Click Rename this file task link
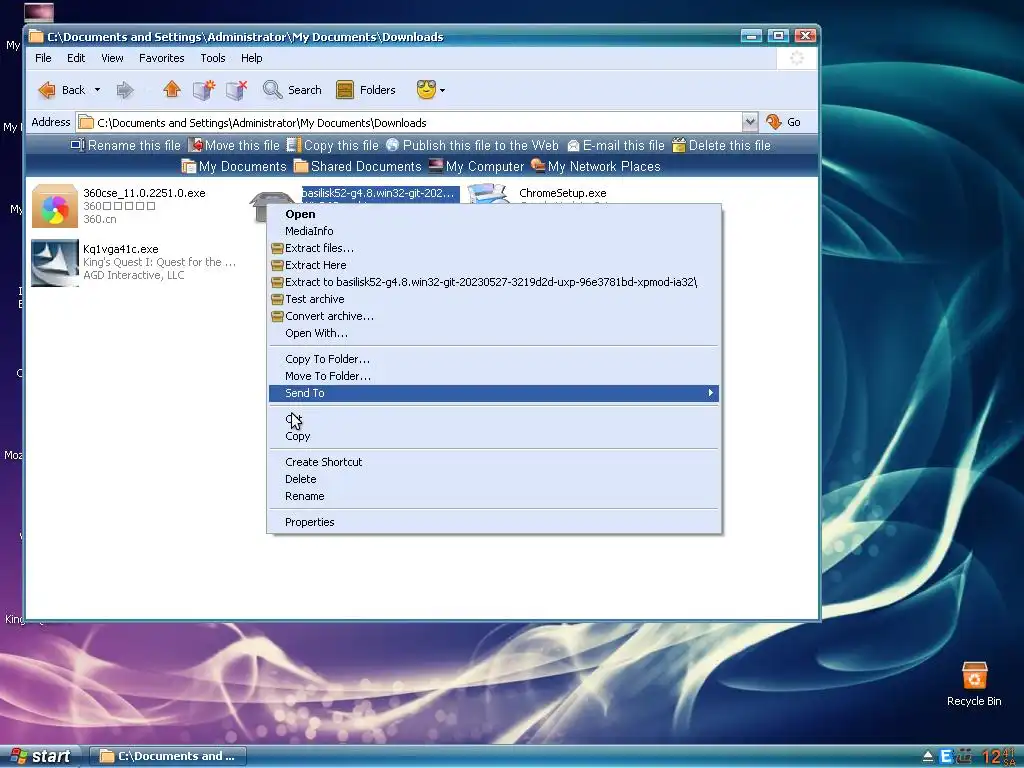The width and height of the screenshot is (1024, 768). tap(125, 146)
